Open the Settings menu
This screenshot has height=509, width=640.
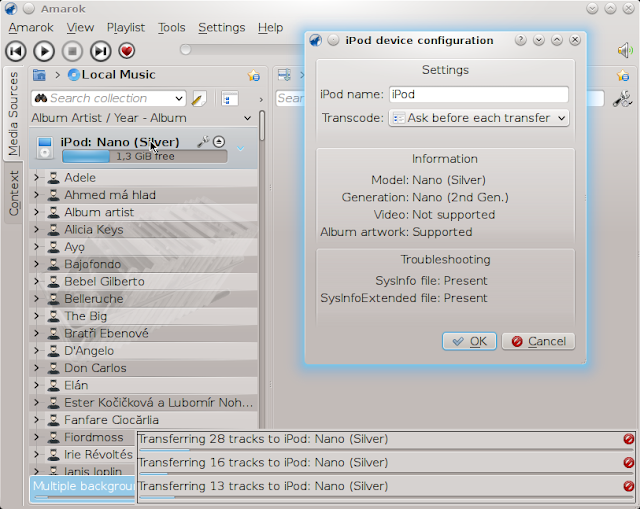tap(222, 27)
